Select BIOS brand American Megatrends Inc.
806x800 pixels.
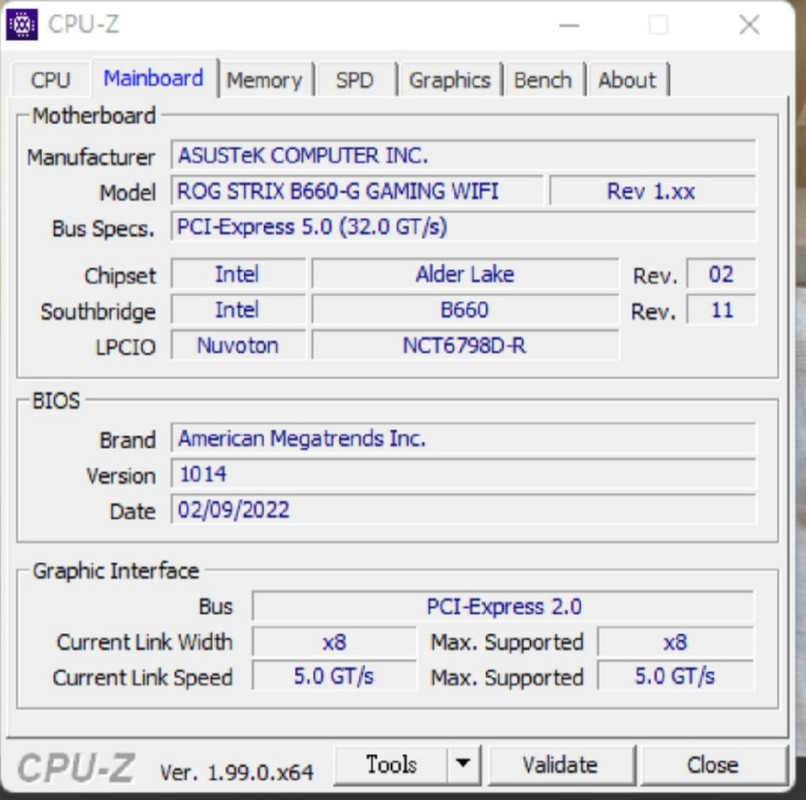pyautogui.click(x=463, y=439)
